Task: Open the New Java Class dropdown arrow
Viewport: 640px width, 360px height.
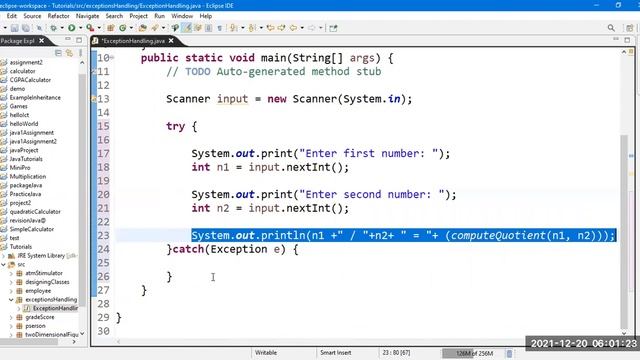Action: [x=131, y=28]
